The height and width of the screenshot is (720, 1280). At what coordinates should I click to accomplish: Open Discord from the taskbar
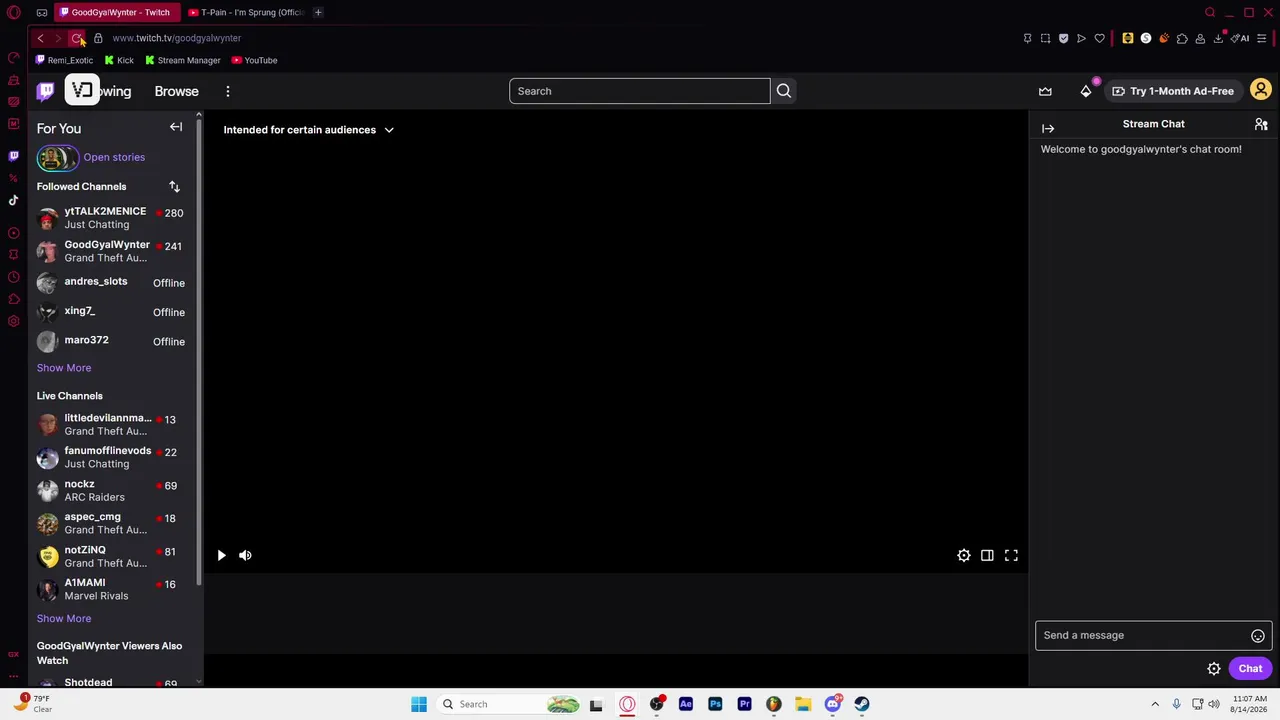(x=832, y=704)
